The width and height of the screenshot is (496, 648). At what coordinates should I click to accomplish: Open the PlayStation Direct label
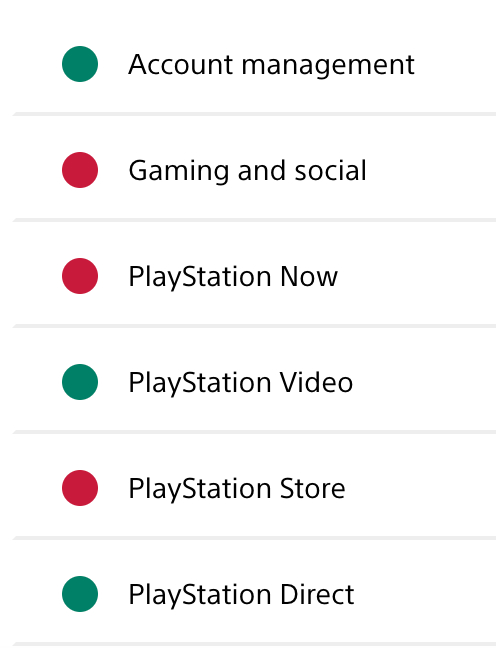click(241, 595)
